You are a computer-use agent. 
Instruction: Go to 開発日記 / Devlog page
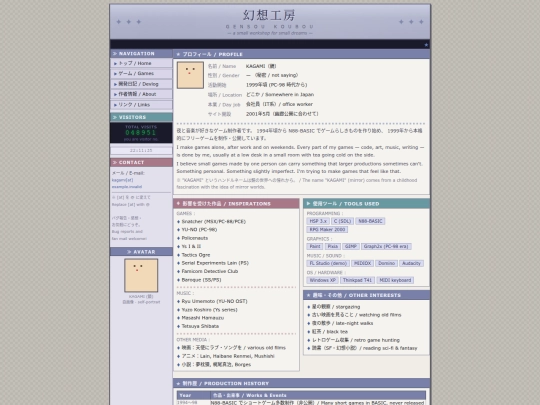(x=141, y=84)
